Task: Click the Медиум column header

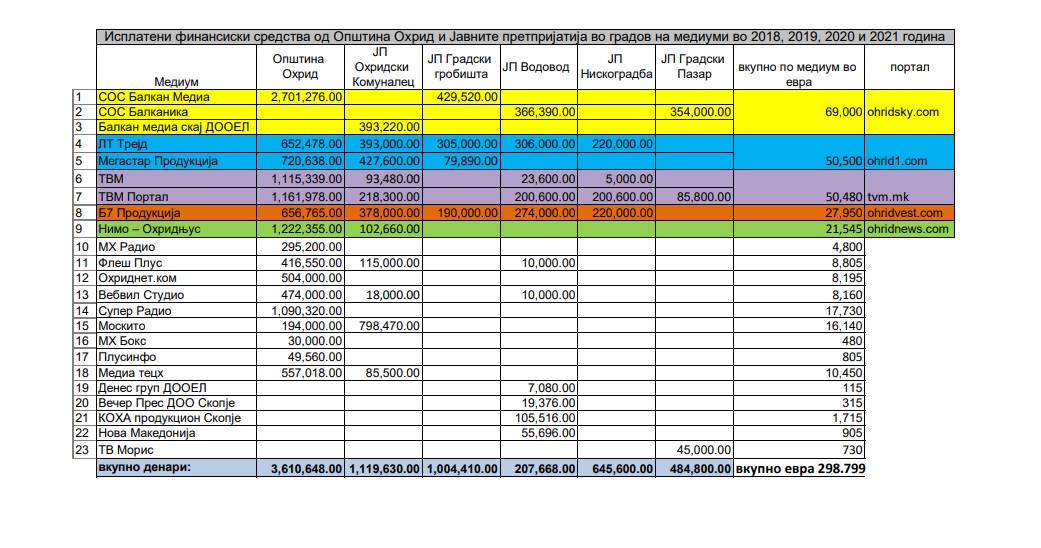Action: tap(176, 67)
